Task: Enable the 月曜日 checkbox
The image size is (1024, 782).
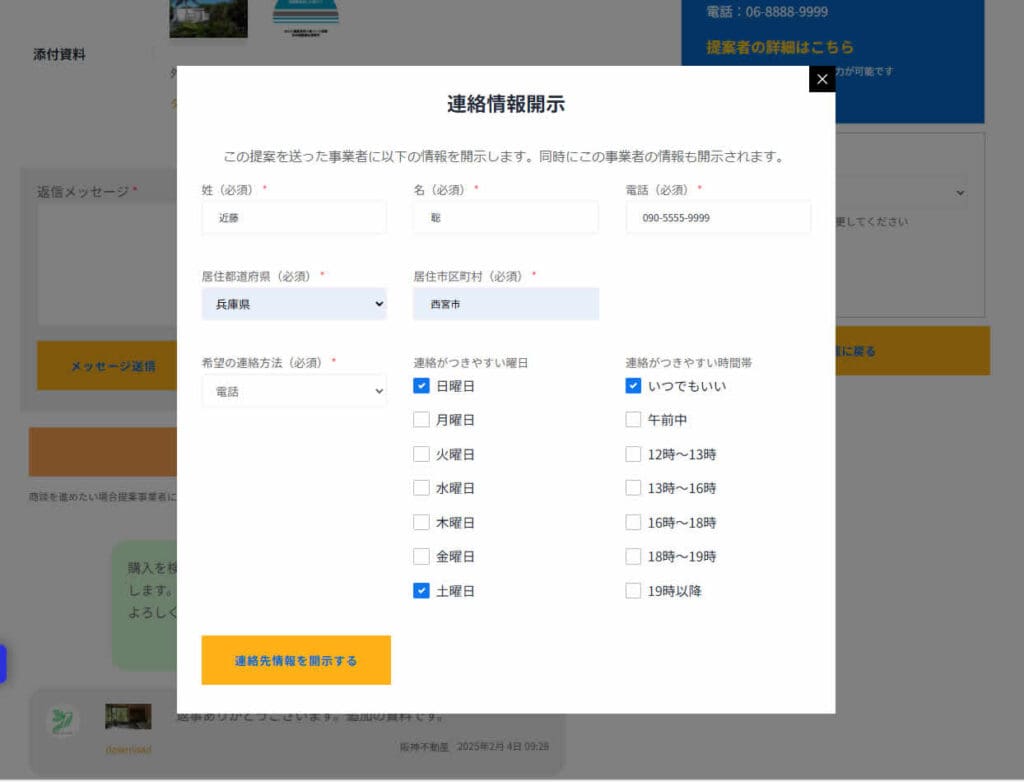Action: click(x=421, y=420)
